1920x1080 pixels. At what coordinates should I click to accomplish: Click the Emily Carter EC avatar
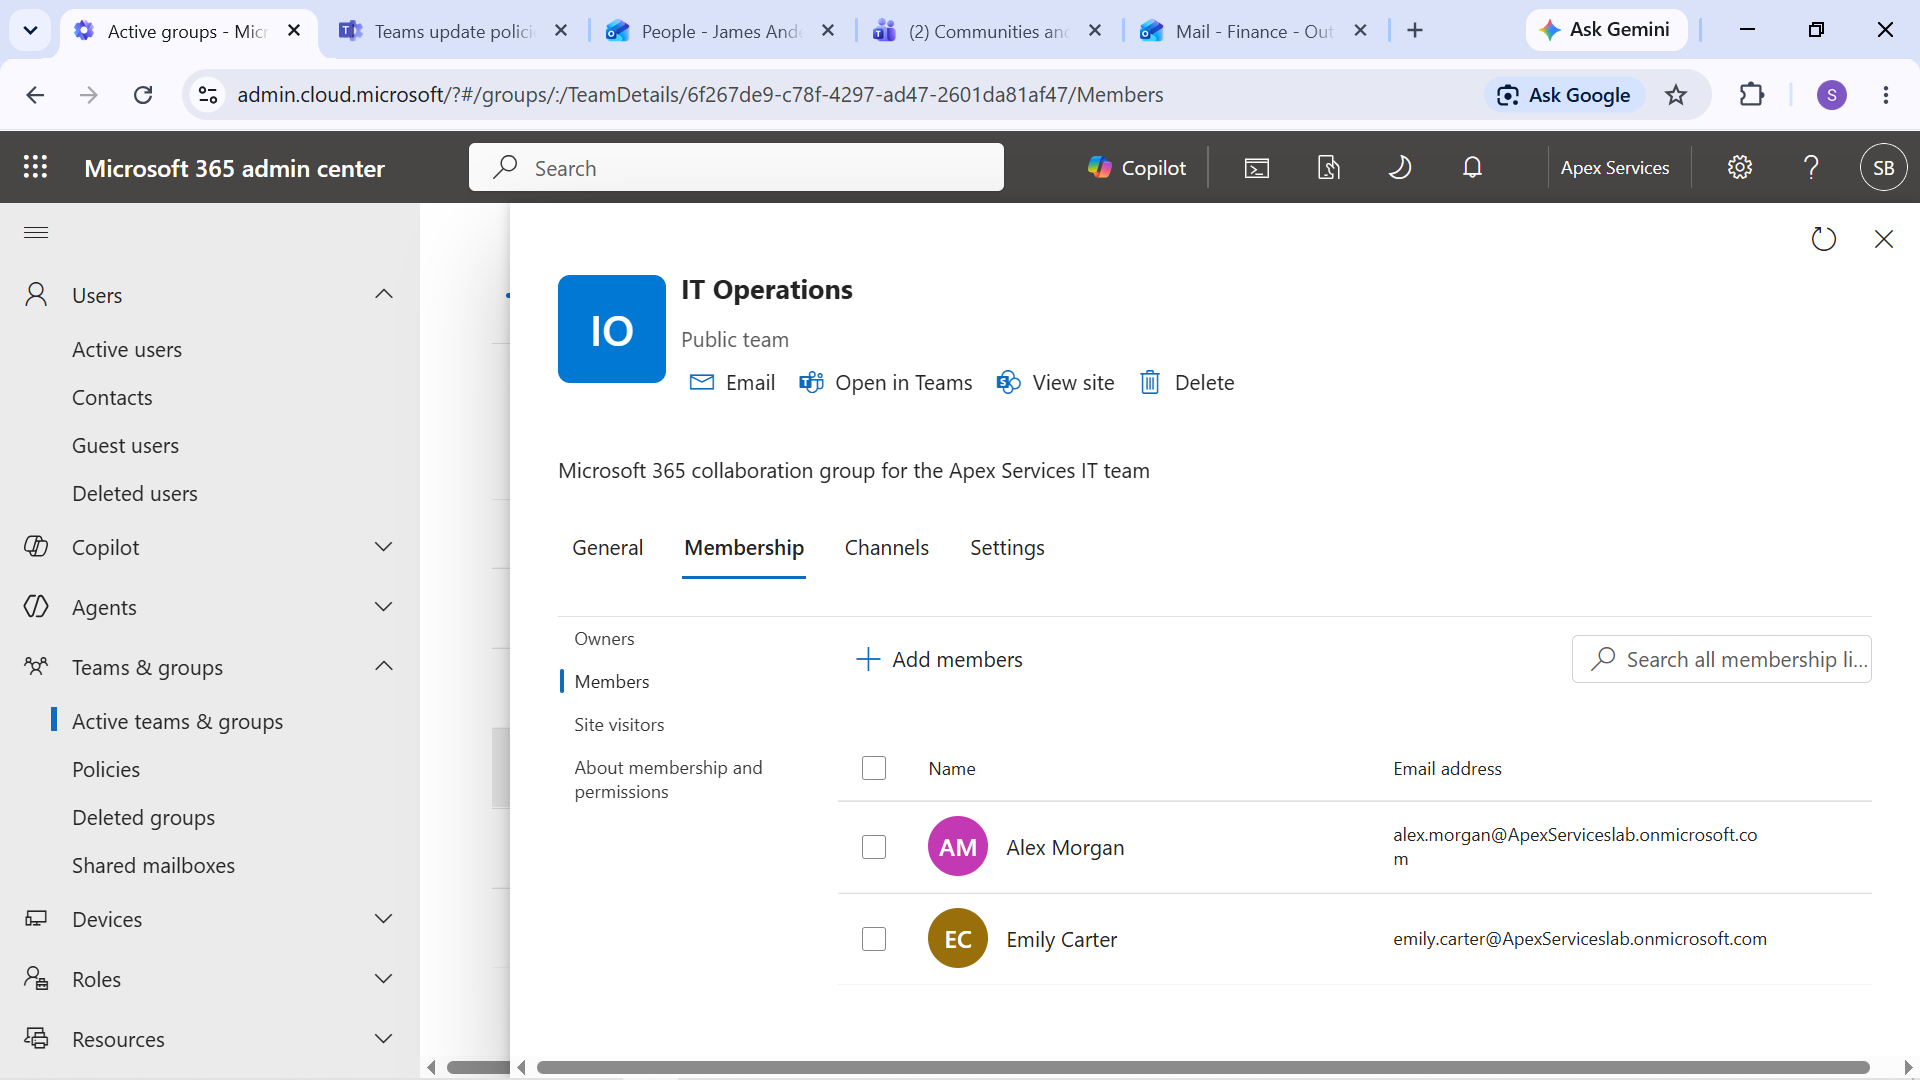click(x=958, y=939)
